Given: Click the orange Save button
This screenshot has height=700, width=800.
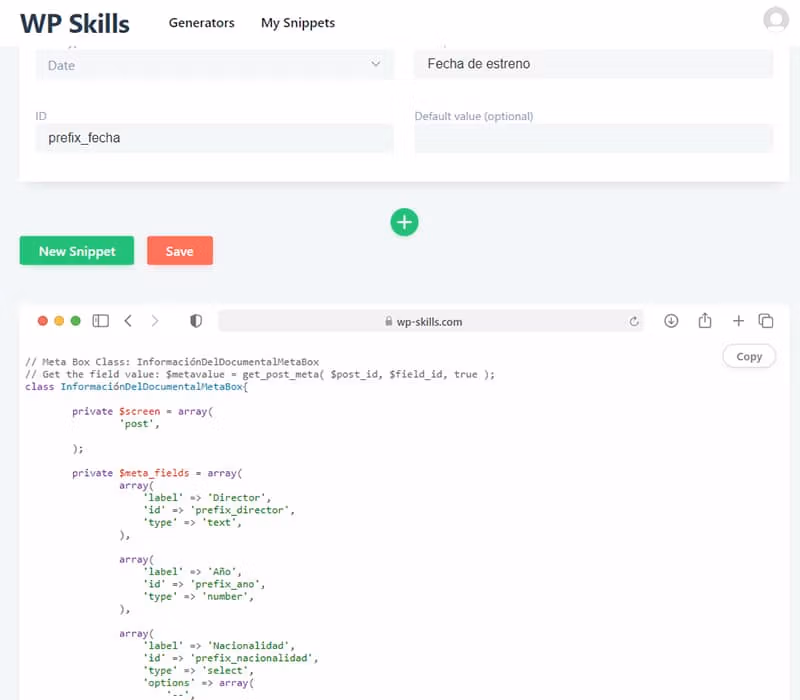Looking at the screenshot, I should click(x=180, y=251).
